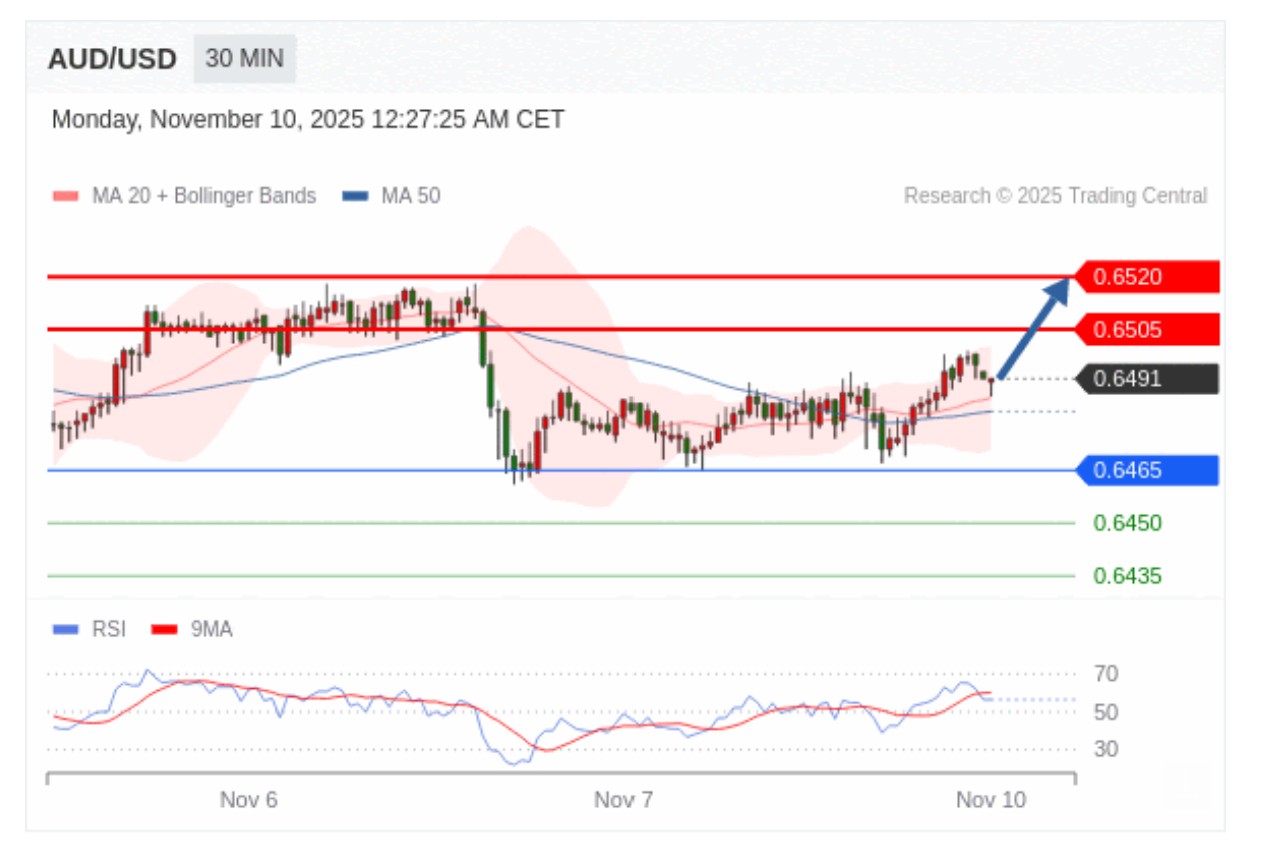This screenshot has width=1262, height=854.
Task: Click the Nov 6 date axis label
Action: coord(248,800)
